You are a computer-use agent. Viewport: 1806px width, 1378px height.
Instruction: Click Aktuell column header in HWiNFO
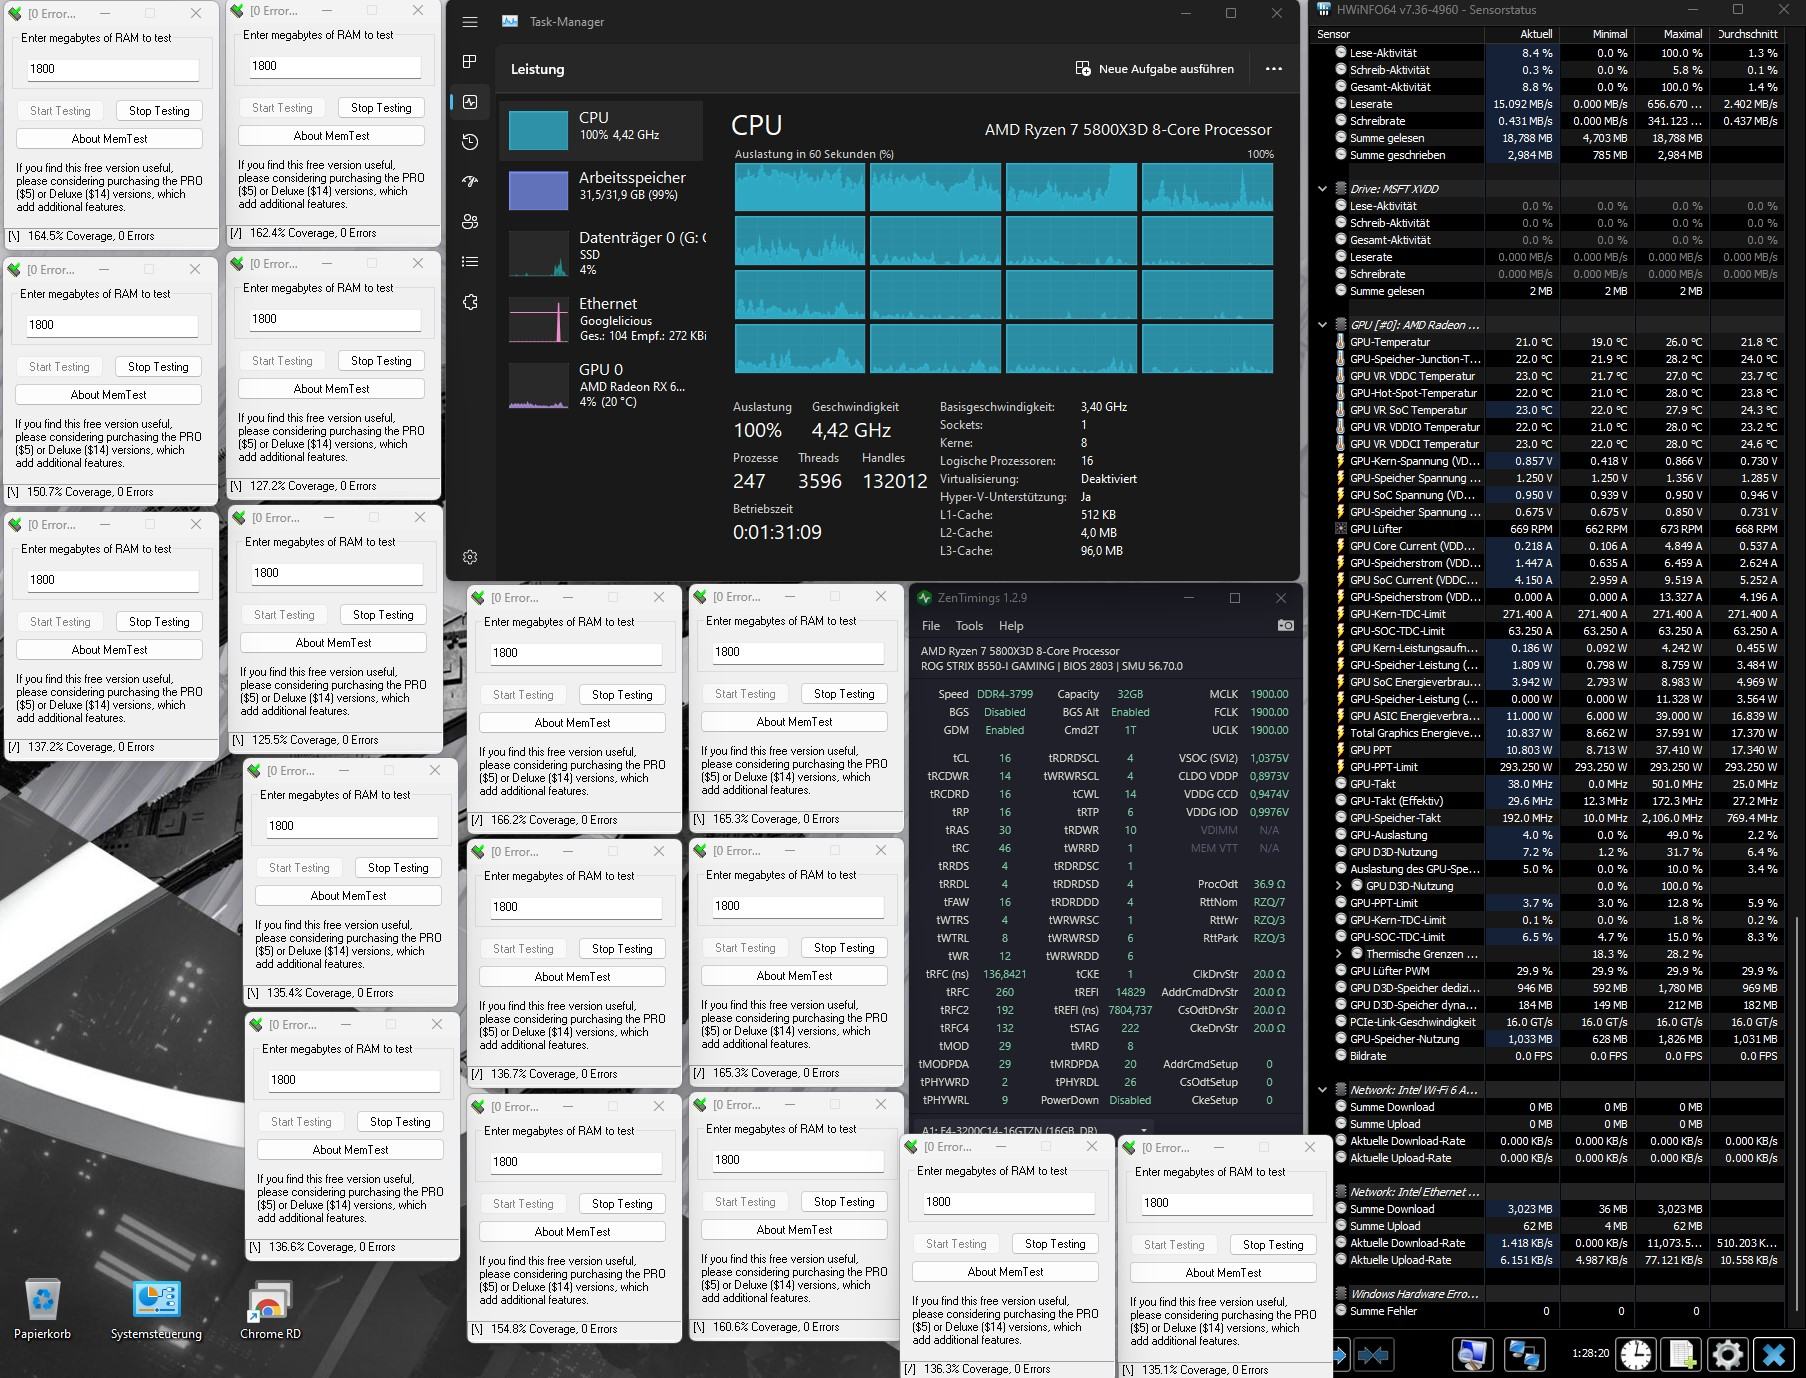(1521, 34)
